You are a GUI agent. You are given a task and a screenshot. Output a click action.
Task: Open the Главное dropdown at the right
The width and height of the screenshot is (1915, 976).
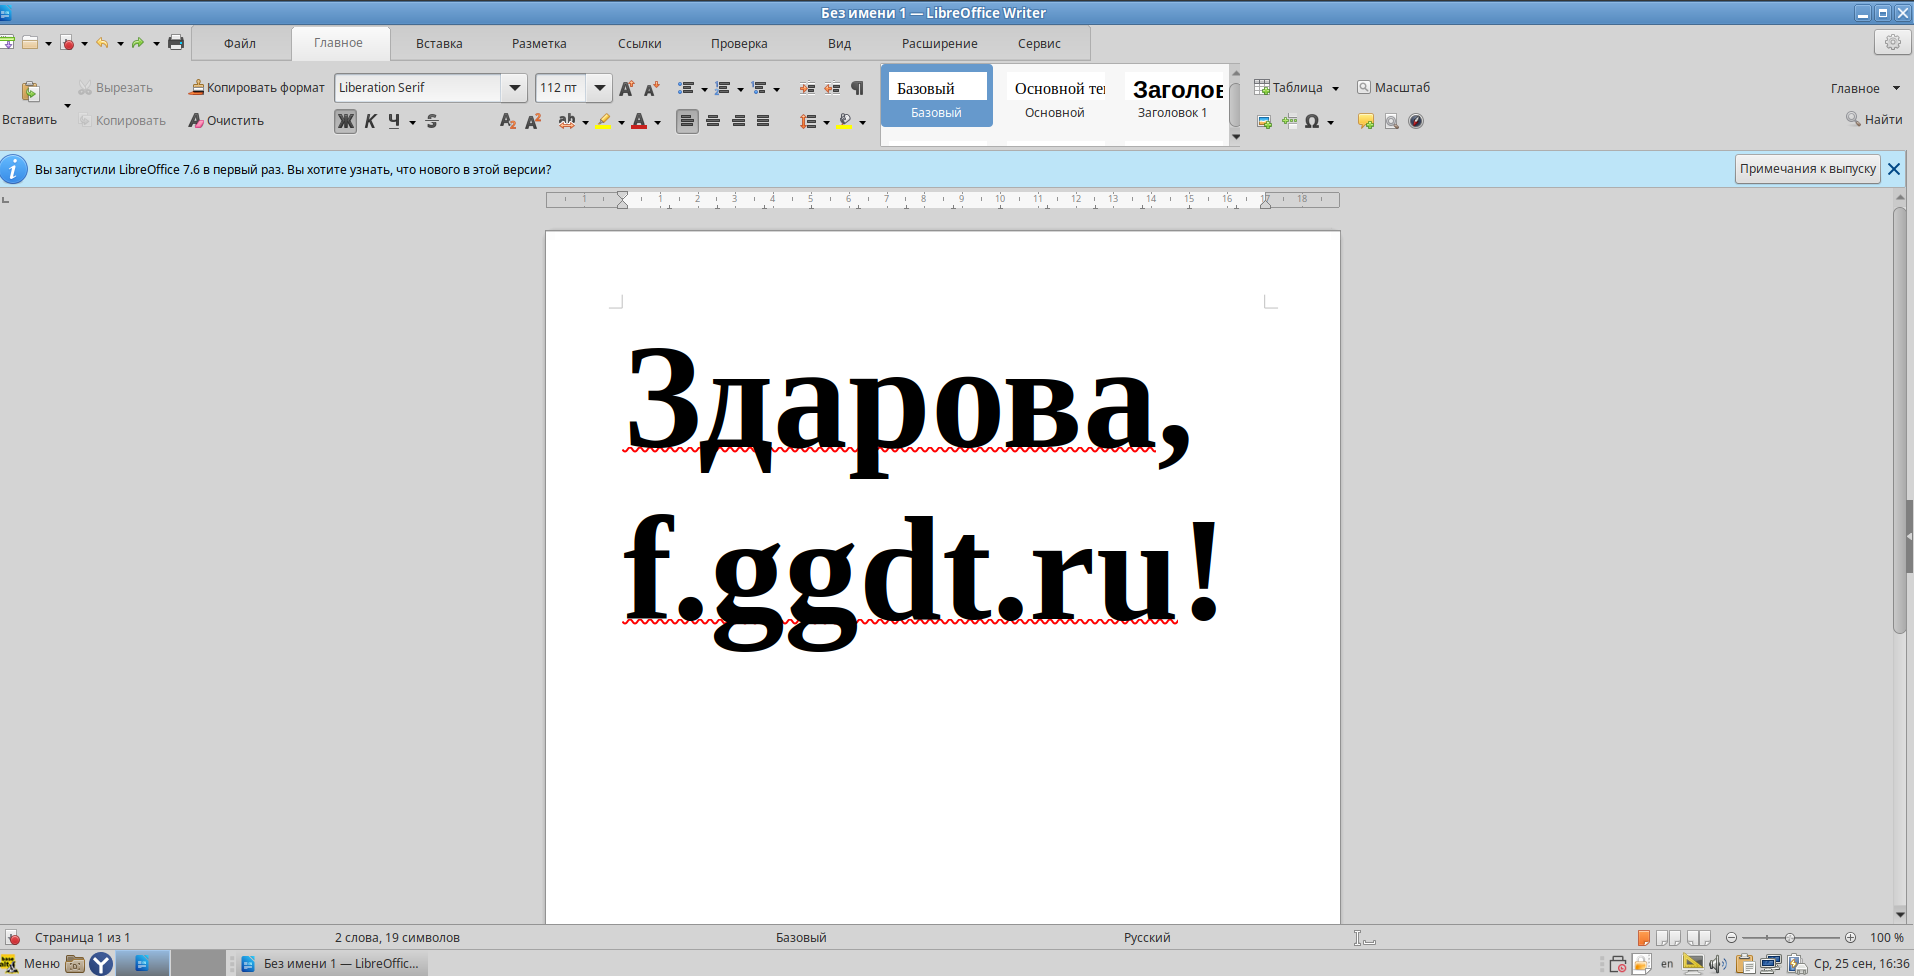click(1865, 88)
